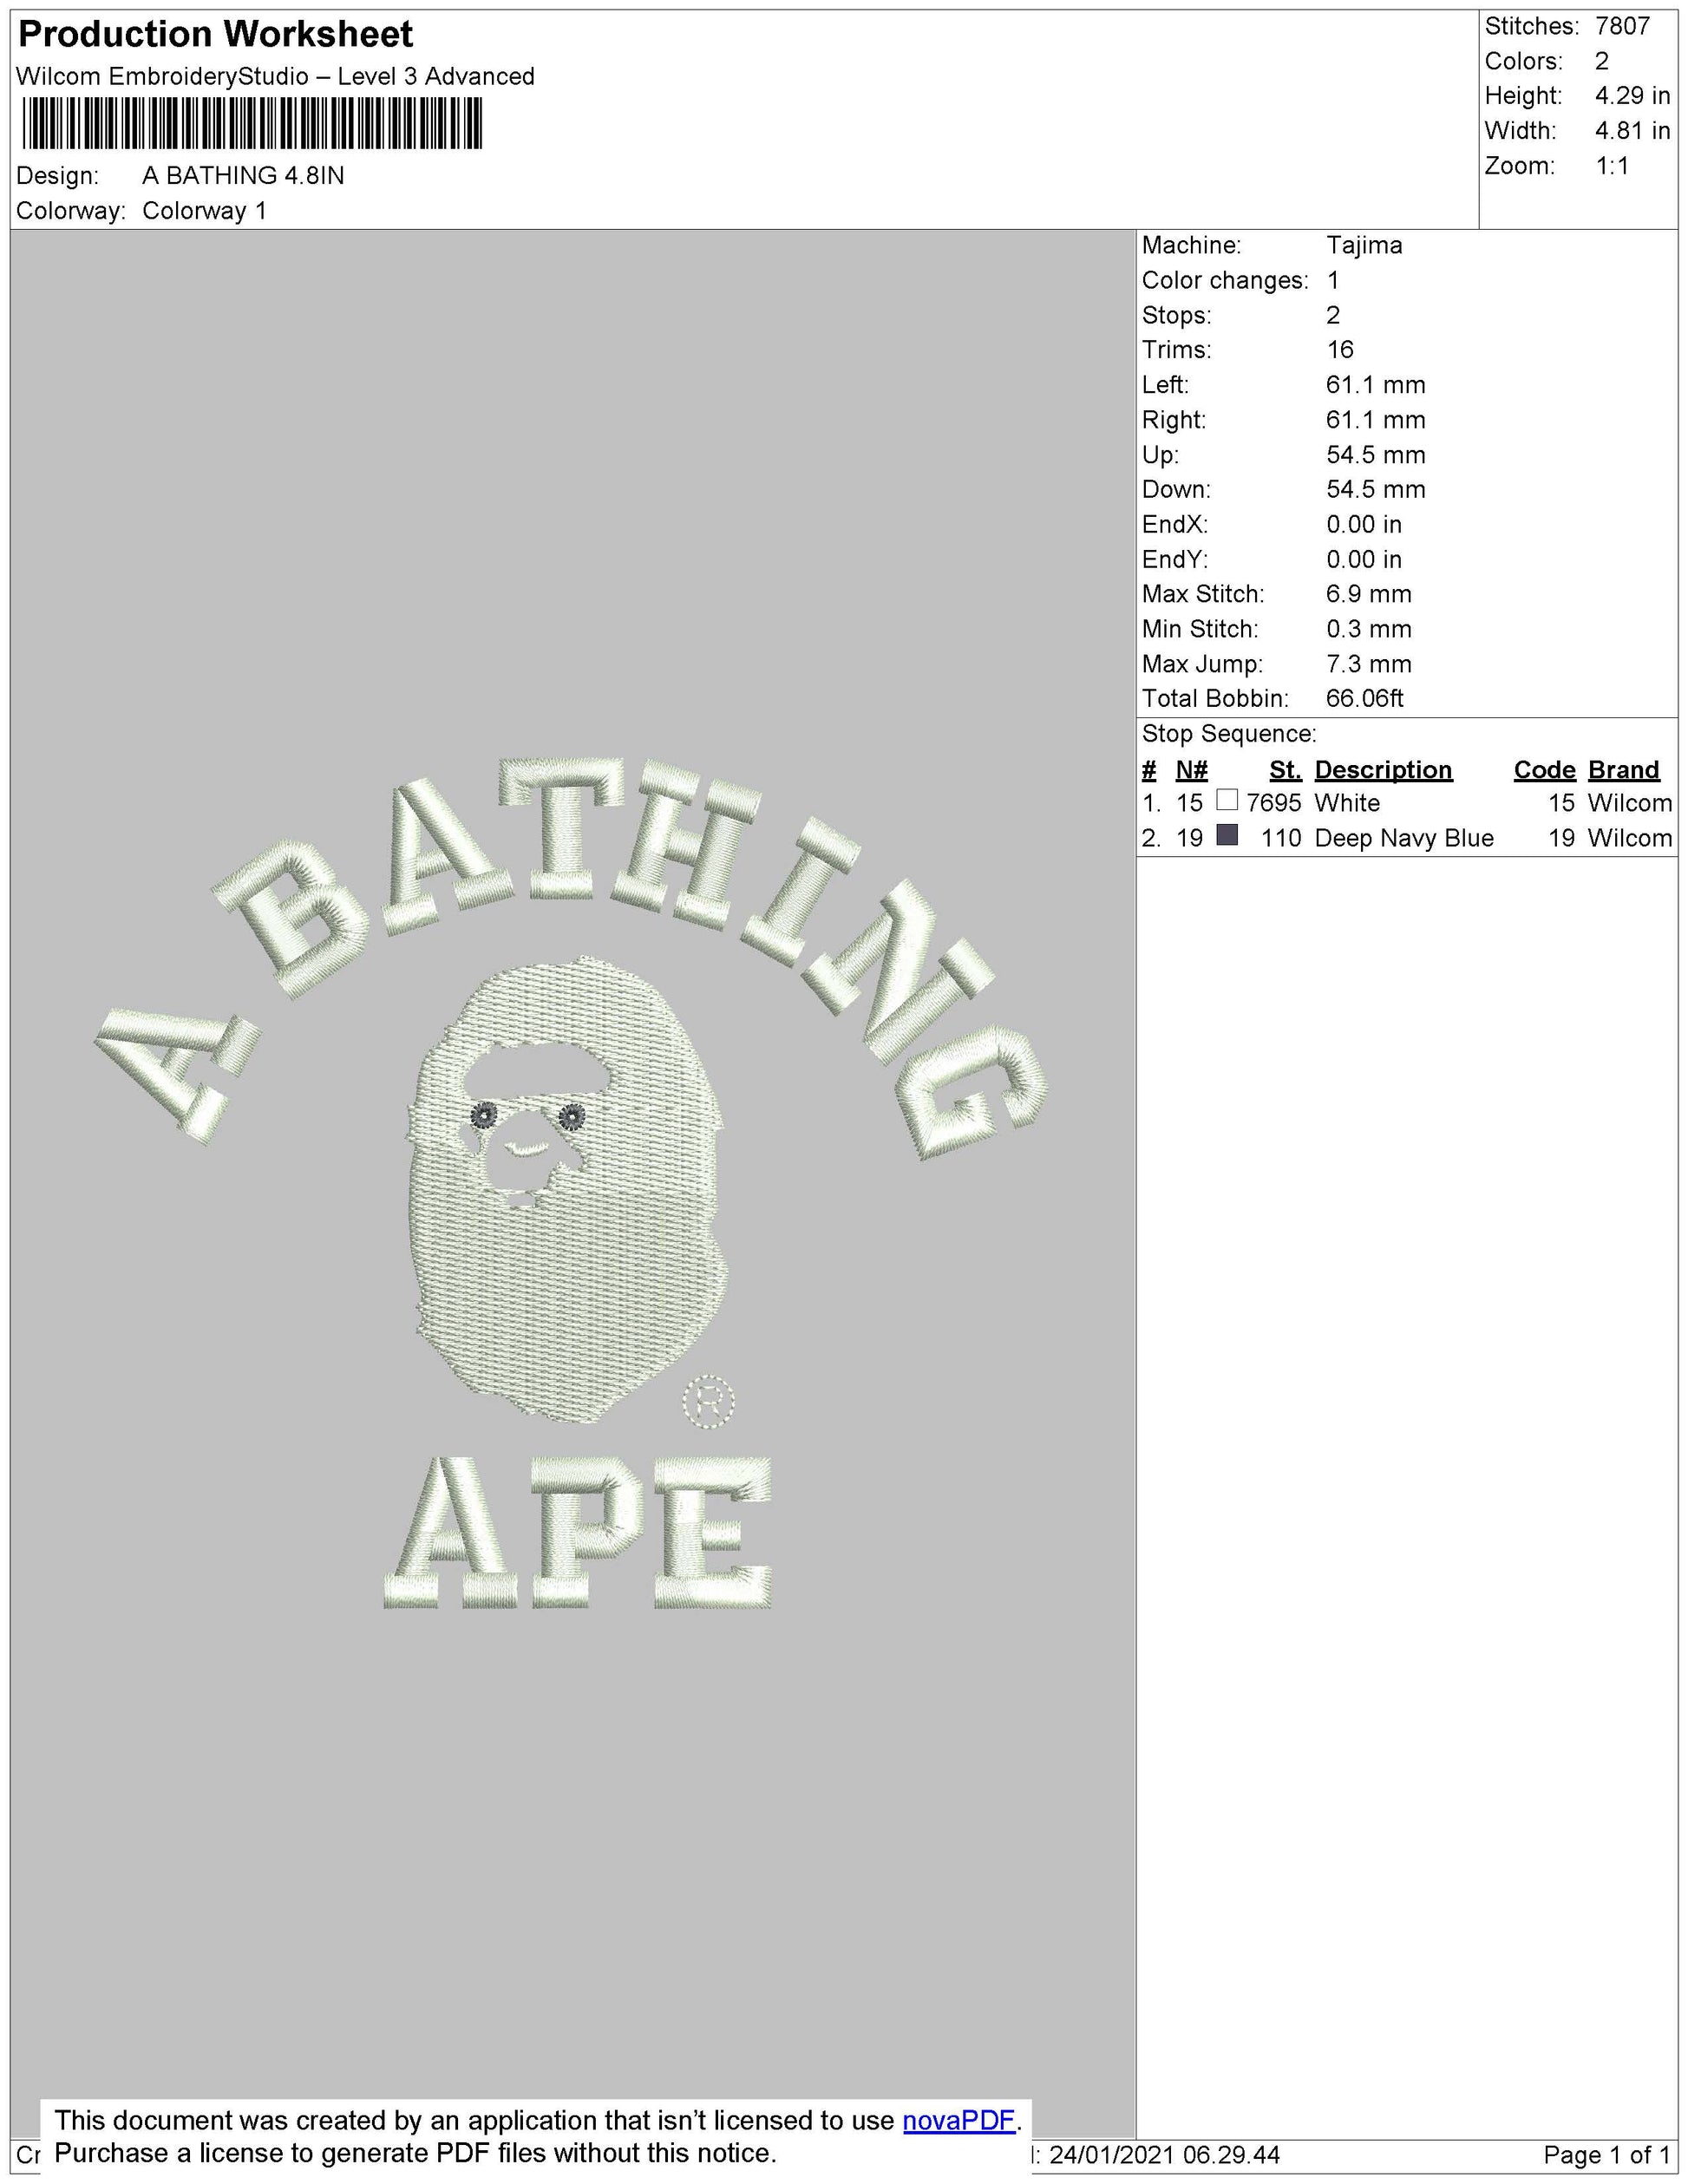This screenshot has width=1688, height=2184.
Task: Click the Stitches count 7807
Action: pyautogui.click(x=1622, y=26)
